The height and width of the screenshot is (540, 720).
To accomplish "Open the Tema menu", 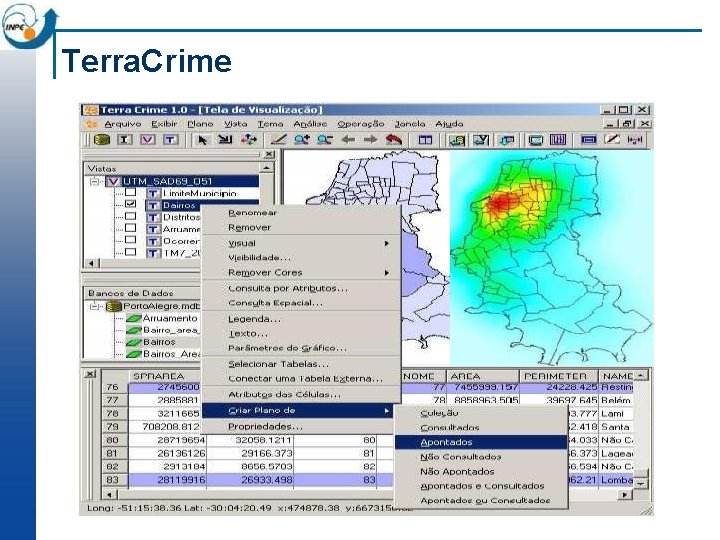I will click(270, 124).
